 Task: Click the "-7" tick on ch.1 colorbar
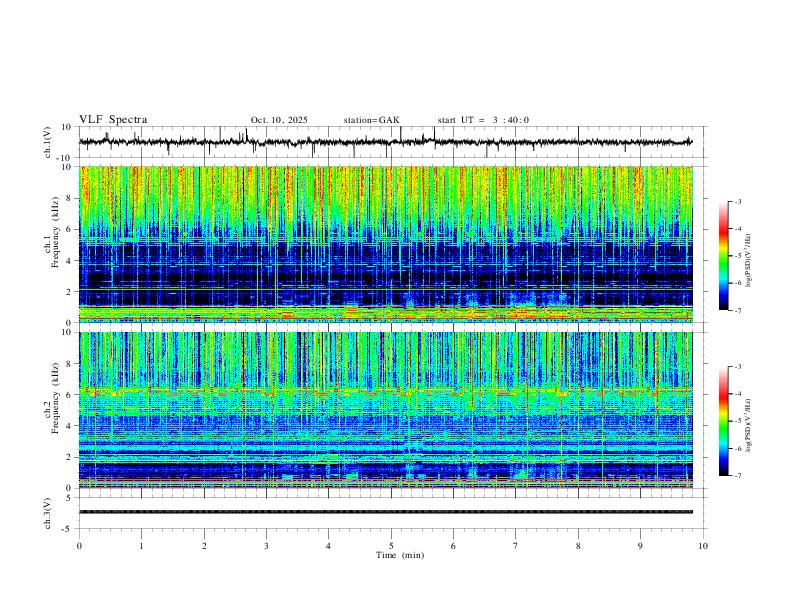(737, 311)
